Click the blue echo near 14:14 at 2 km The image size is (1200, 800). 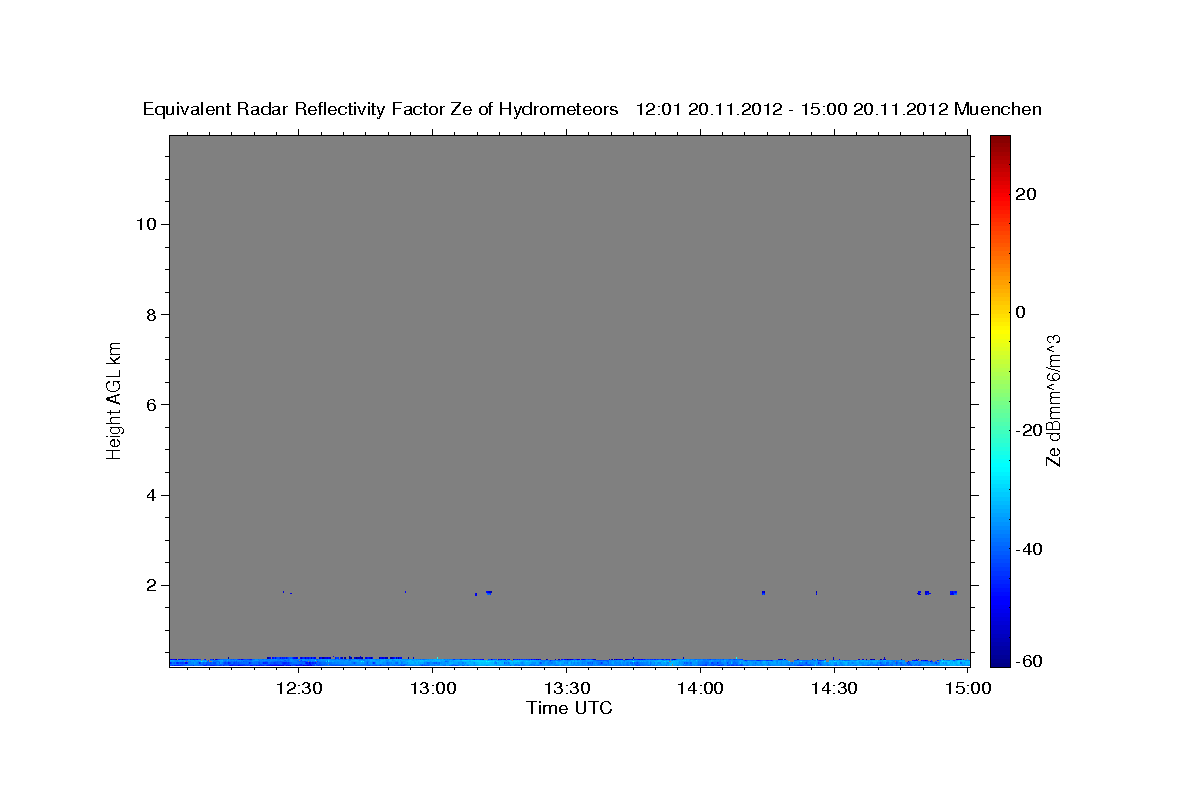pyautogui.click(x=763, y=592)
